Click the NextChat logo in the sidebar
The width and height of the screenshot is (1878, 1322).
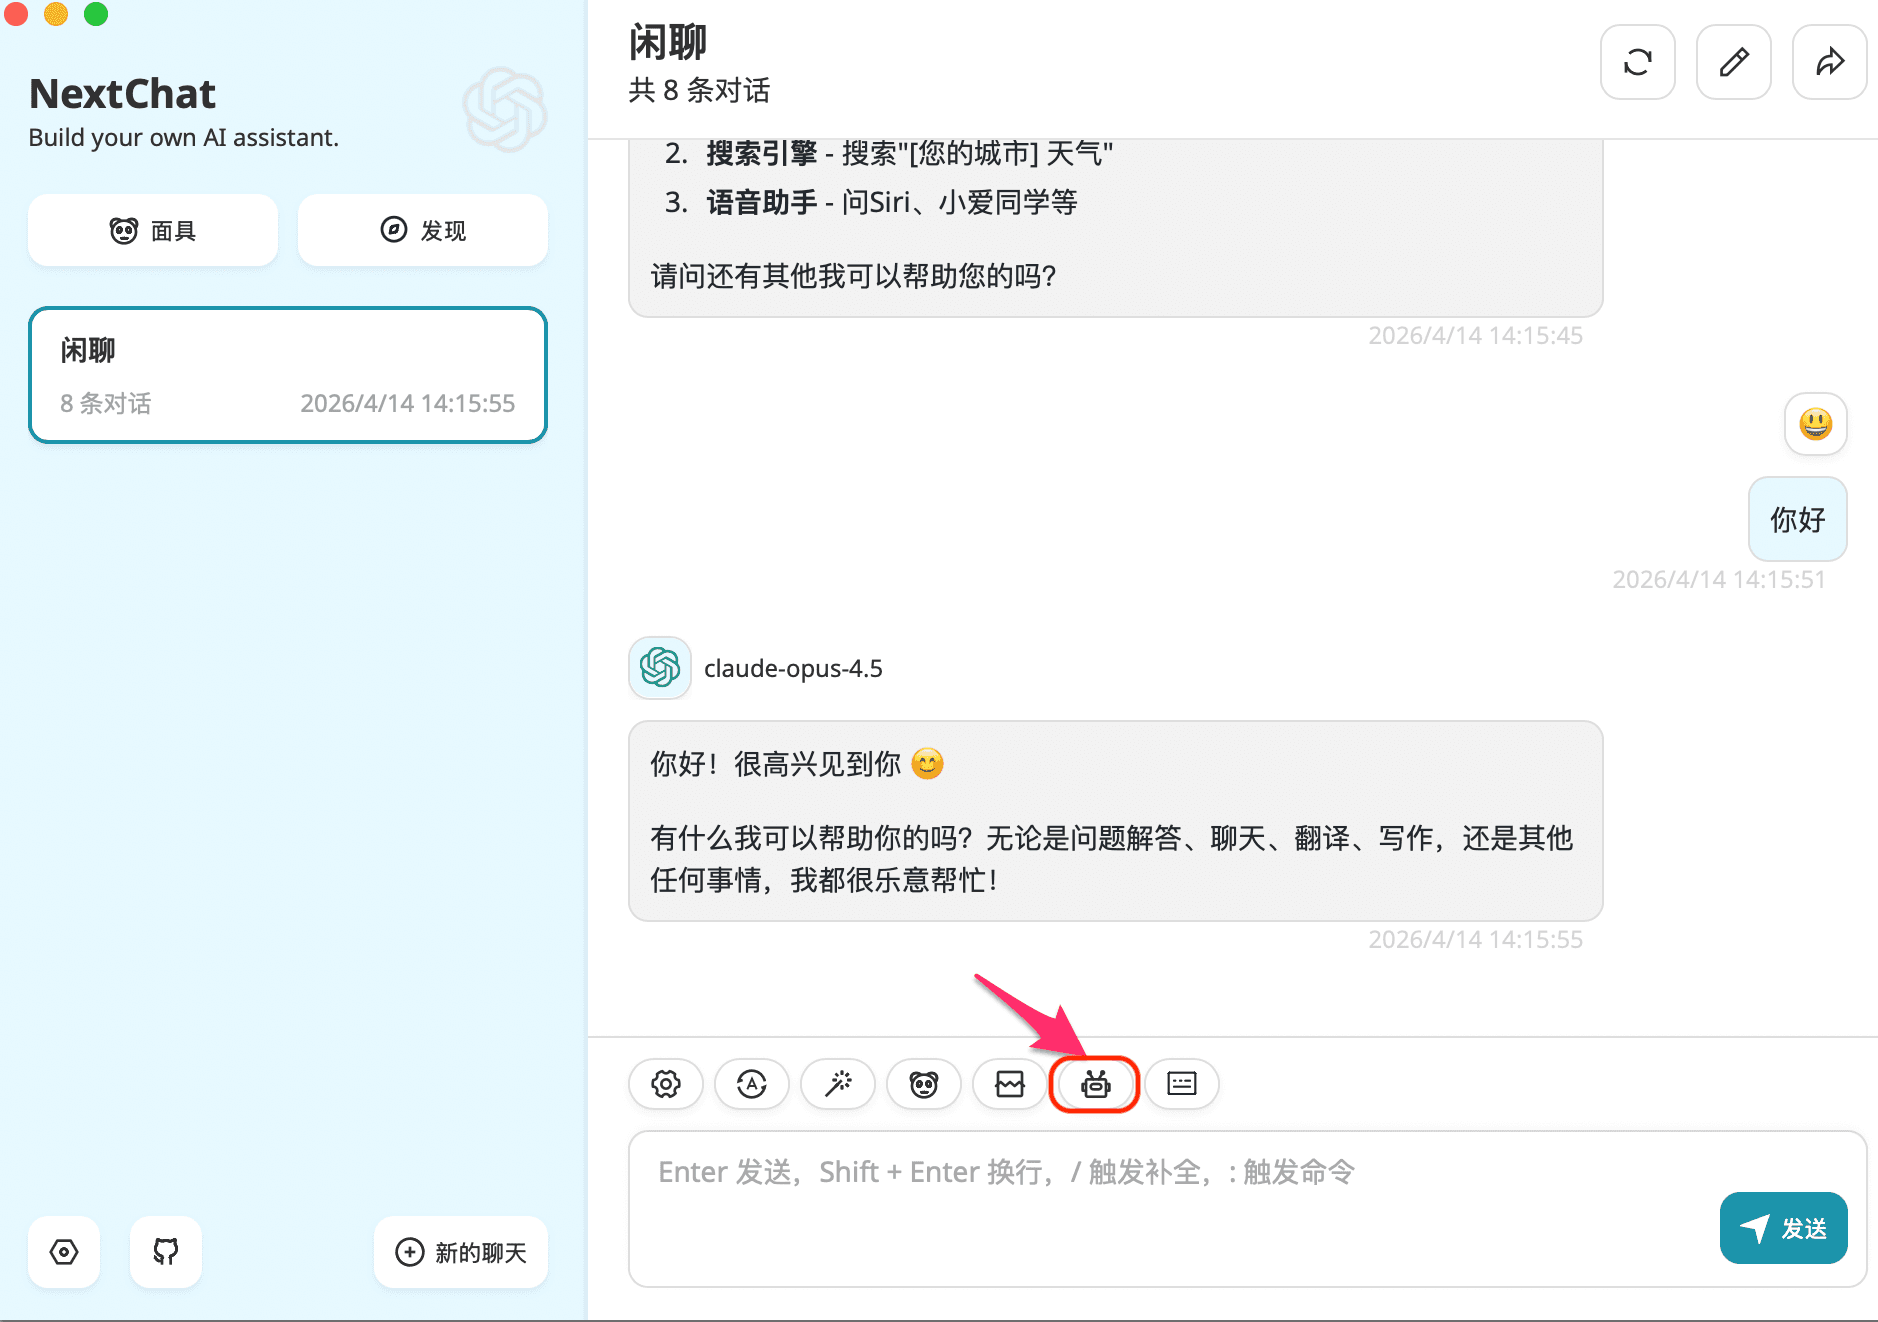[x=506, y=110]
